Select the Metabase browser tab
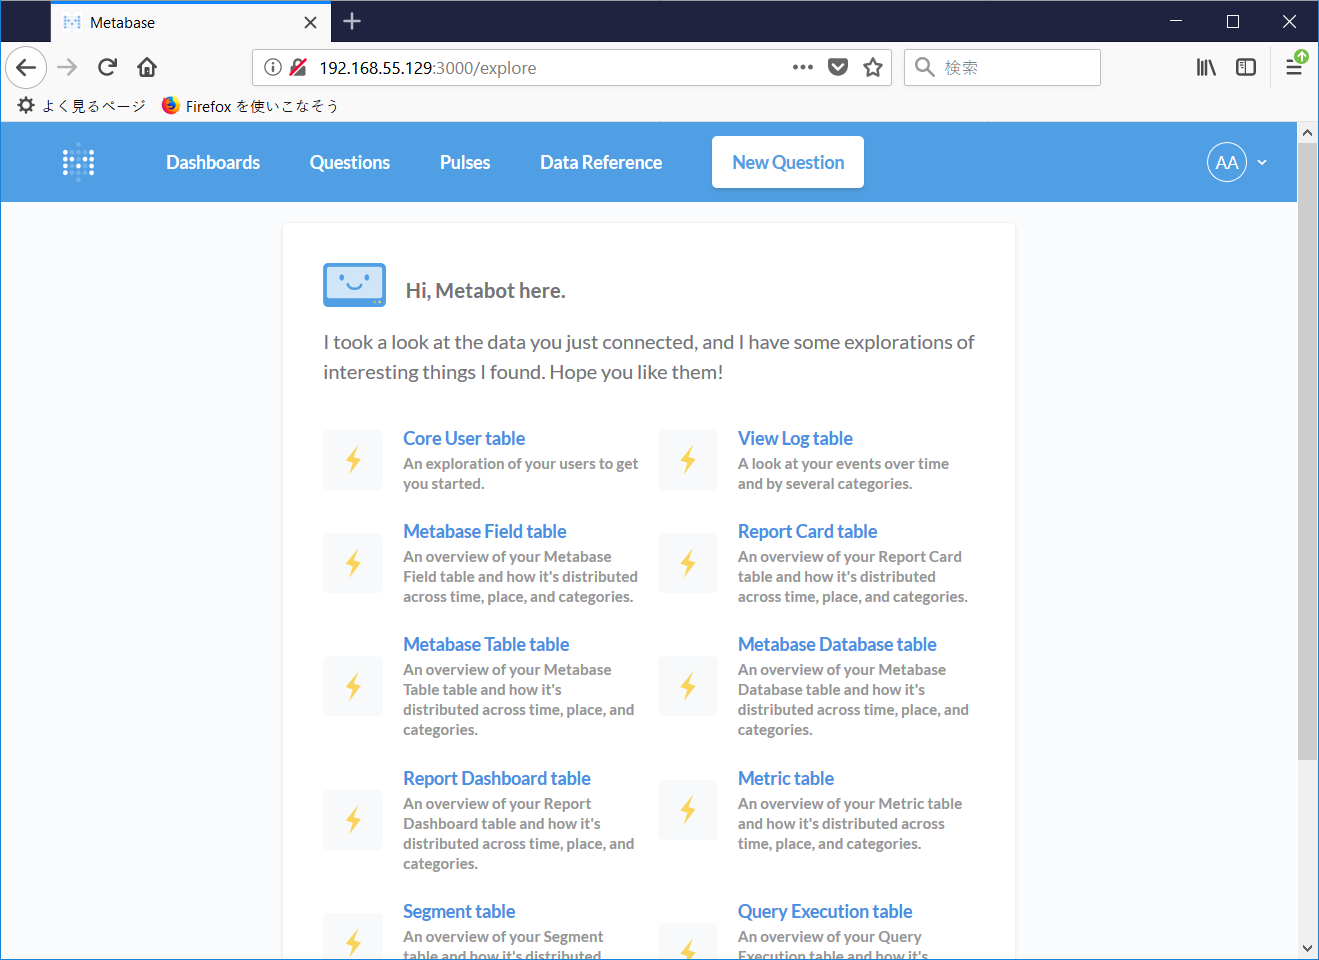Image resolution: width=1319 pixels, height=960 pixels. tap(190, 22)
